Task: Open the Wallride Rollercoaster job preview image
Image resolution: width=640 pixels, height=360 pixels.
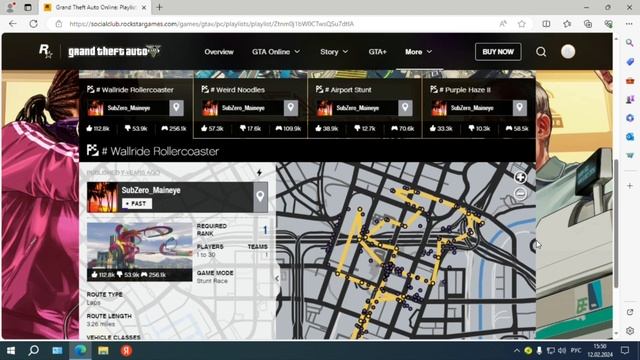Action: (x=139, y=252)
